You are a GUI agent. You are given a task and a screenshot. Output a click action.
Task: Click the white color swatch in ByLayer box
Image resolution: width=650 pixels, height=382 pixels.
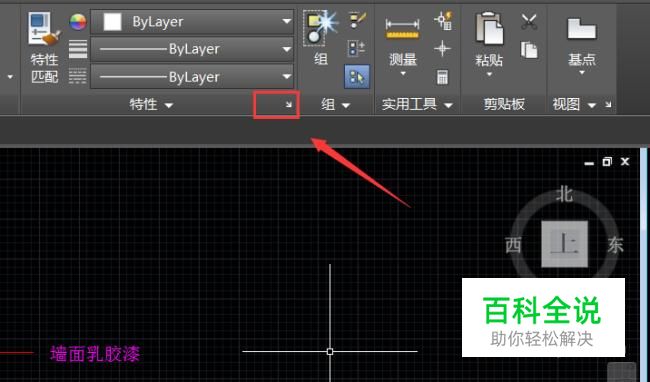pos(112,22)
